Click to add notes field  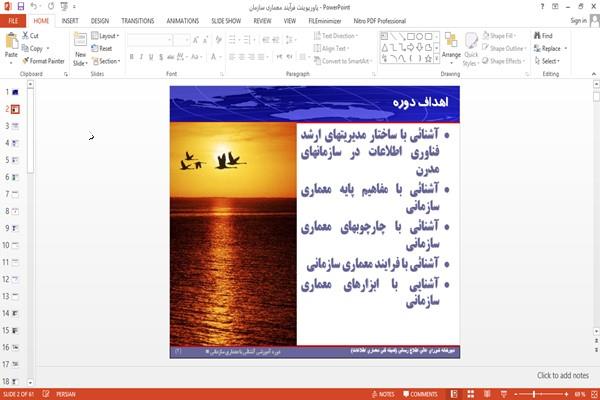pyautogui.click(x=562, y=375)
